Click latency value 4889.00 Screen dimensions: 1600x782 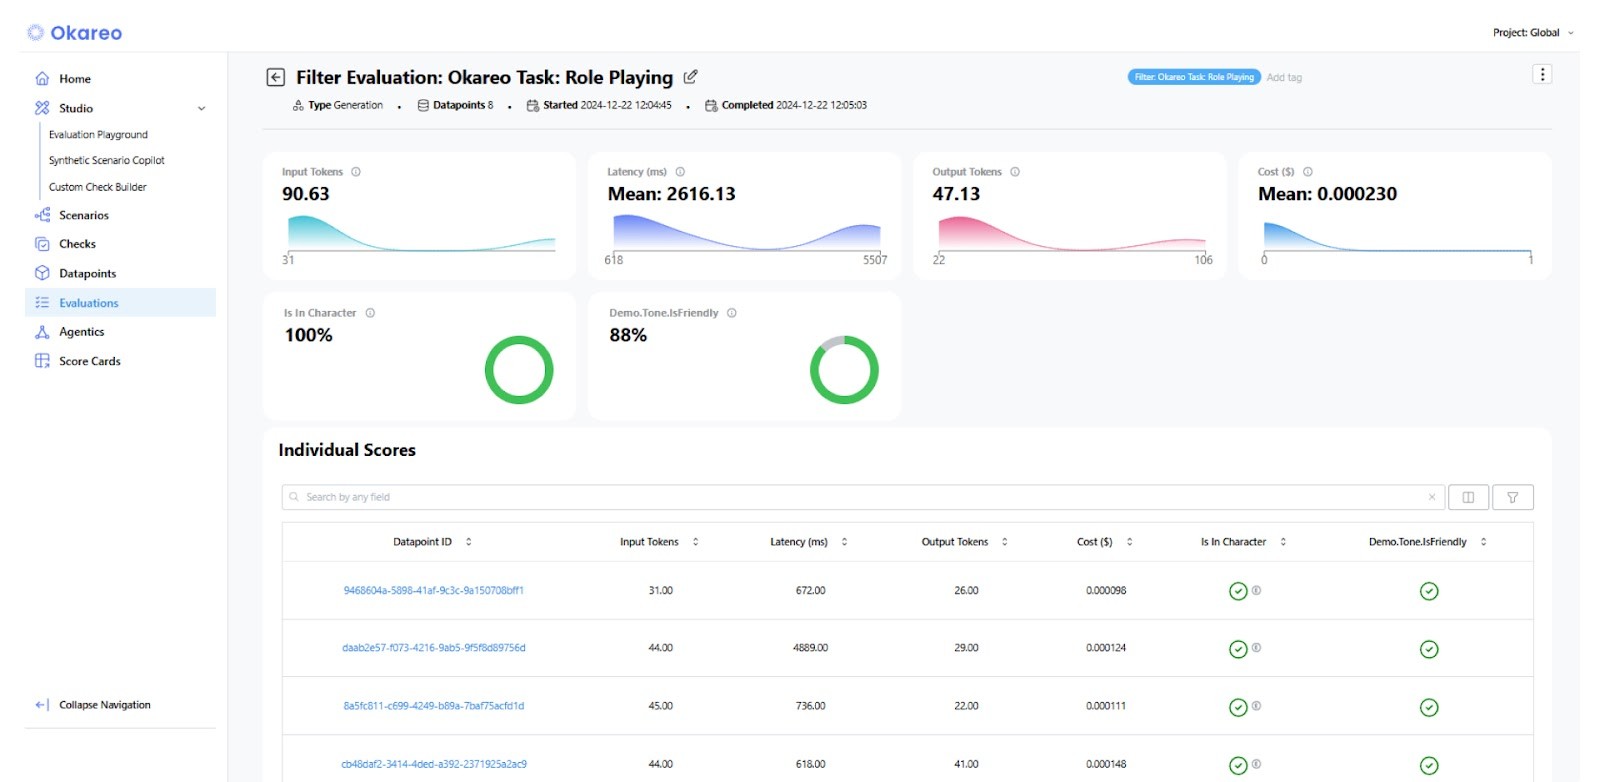point(810,648)
